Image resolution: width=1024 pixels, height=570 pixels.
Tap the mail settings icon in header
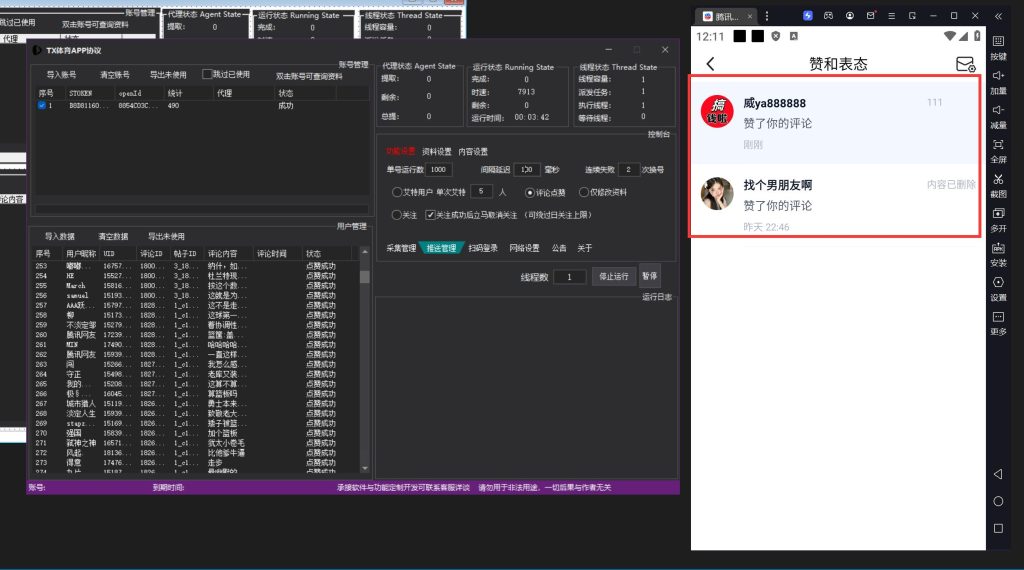[965, 64]
